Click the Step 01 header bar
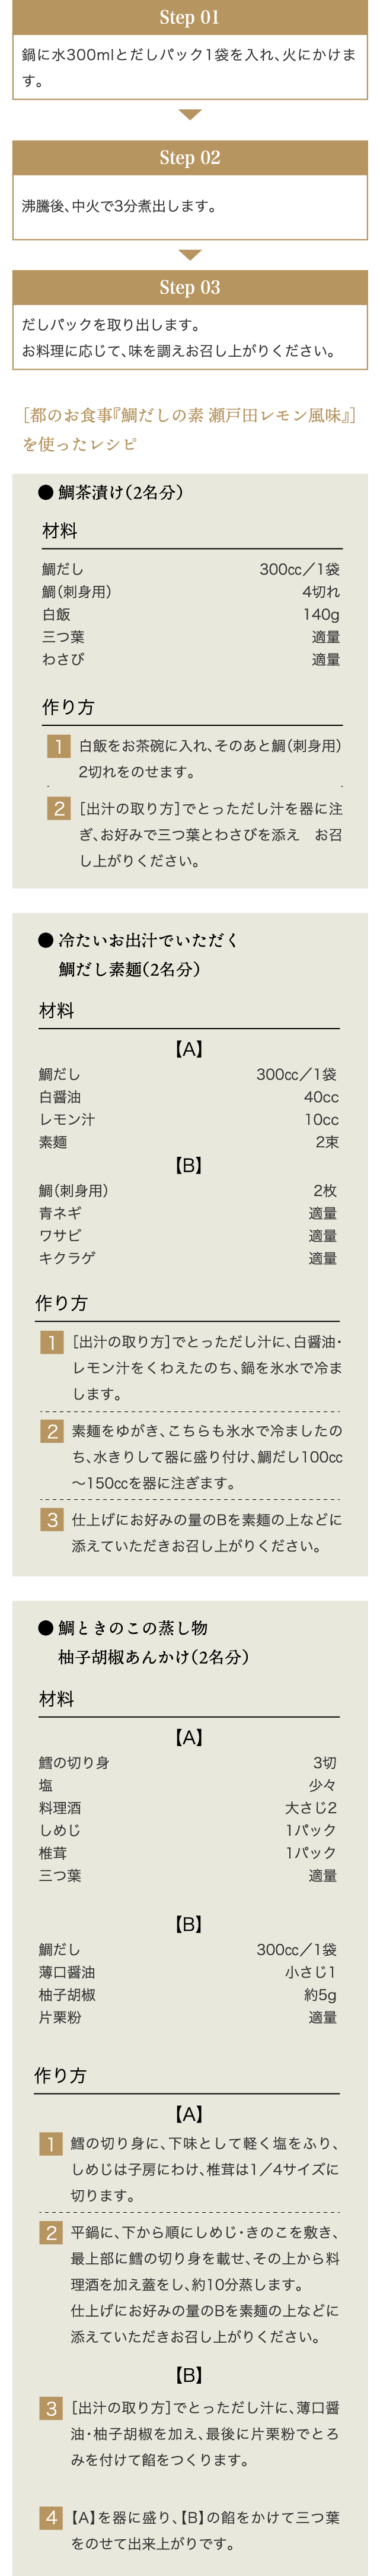Viewport: 380px width, 2576px height. (x=190, y=17)
